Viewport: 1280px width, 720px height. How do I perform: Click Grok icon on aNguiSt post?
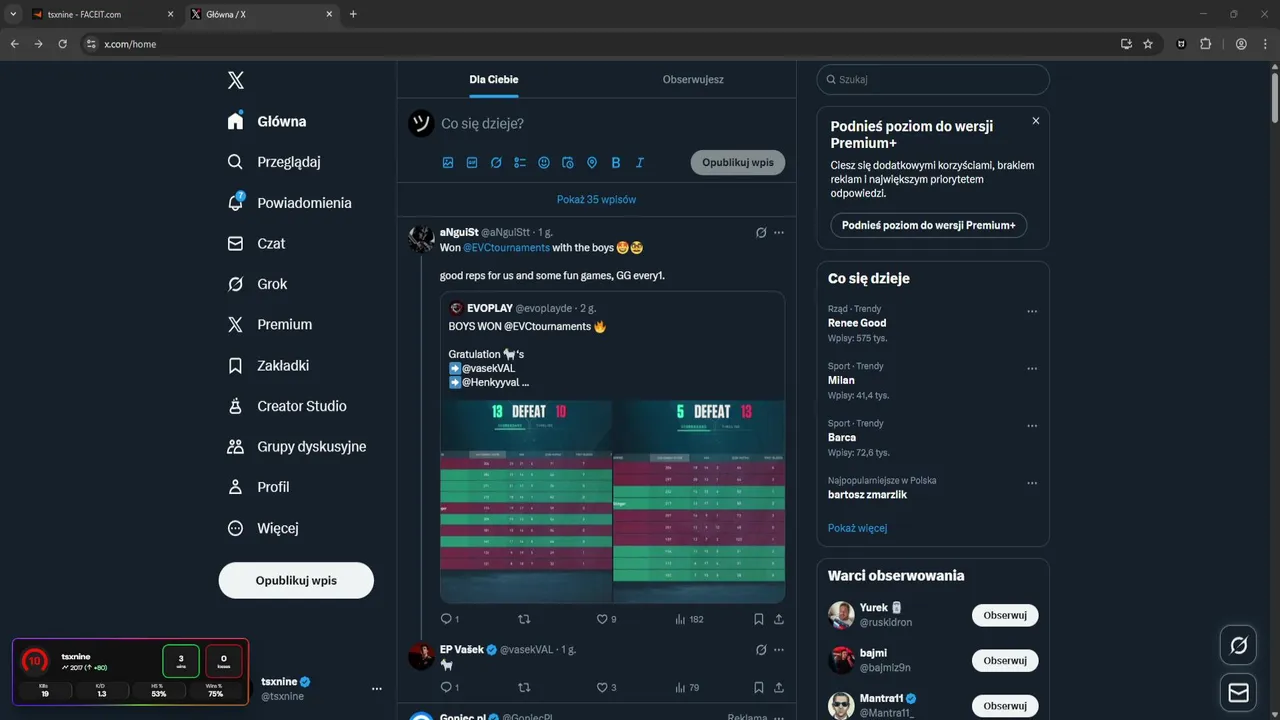(761, 232)
